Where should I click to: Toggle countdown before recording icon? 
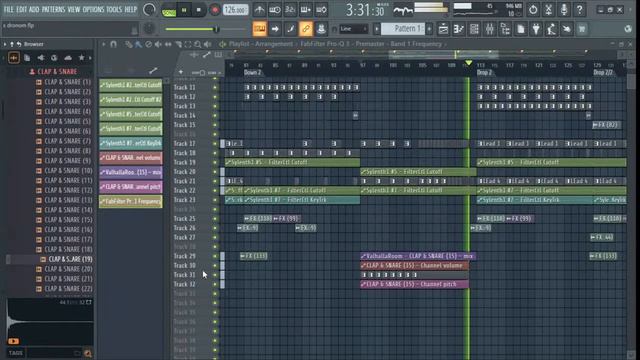(x=290, y=10)
